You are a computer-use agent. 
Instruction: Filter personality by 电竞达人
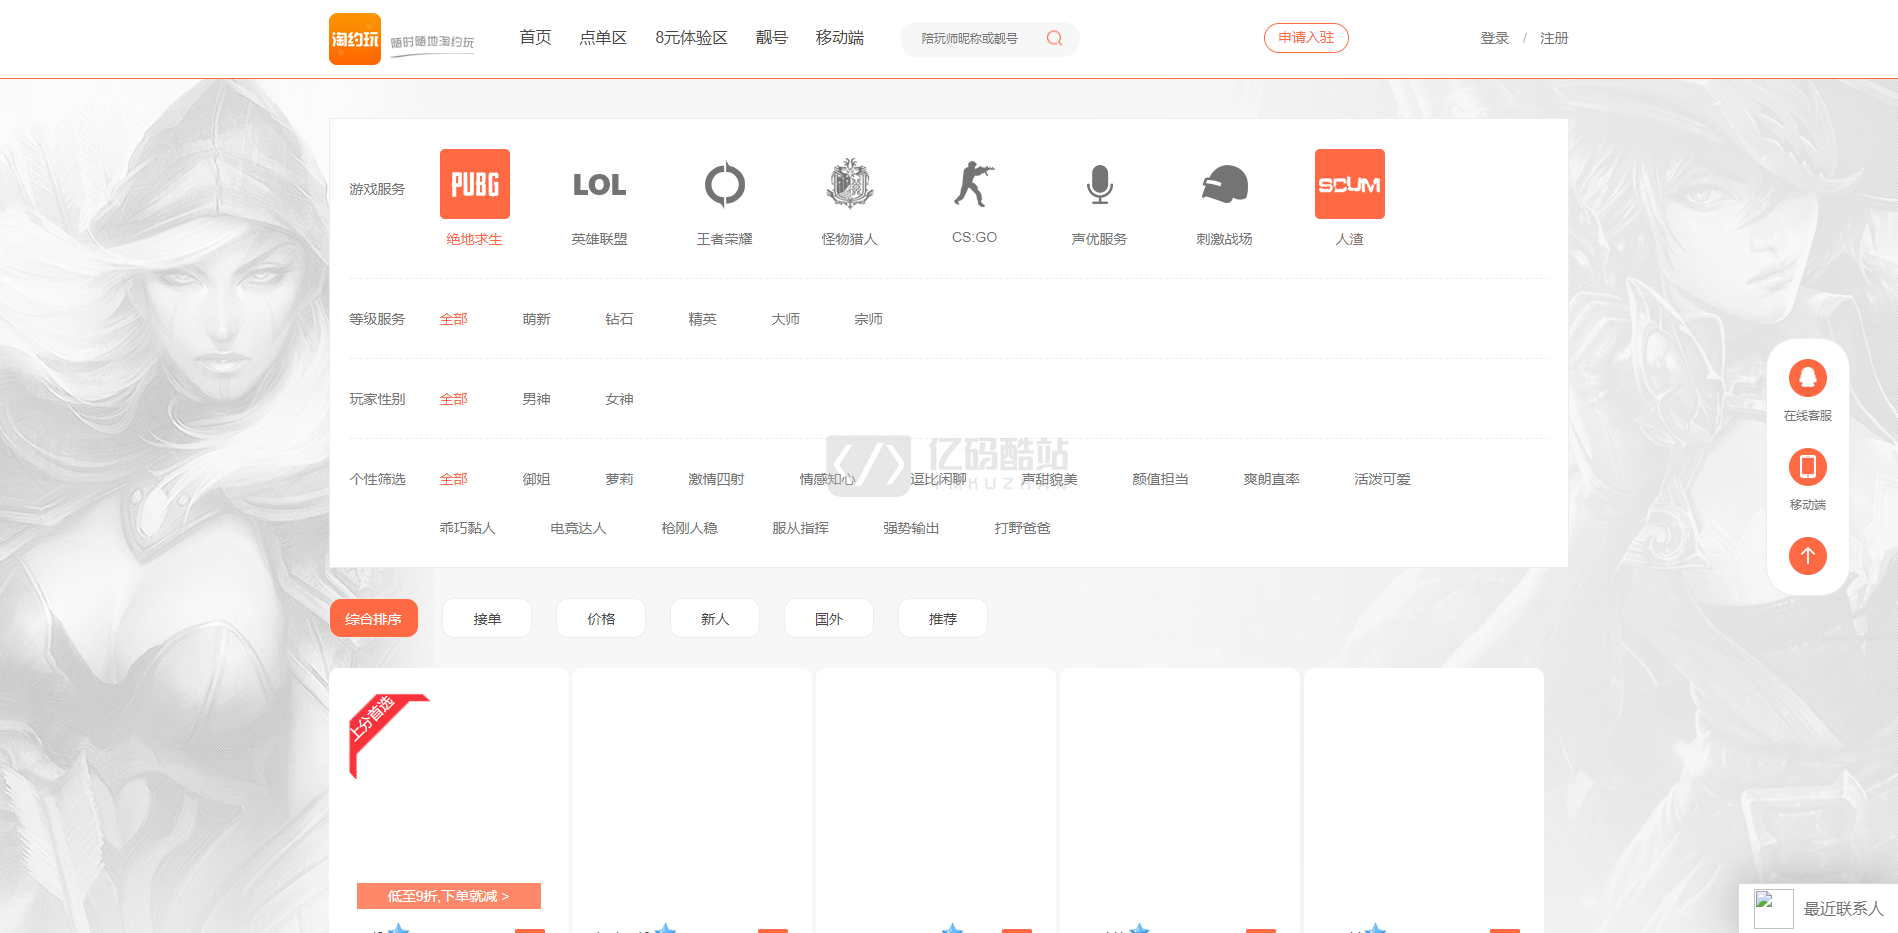[579, 528]
